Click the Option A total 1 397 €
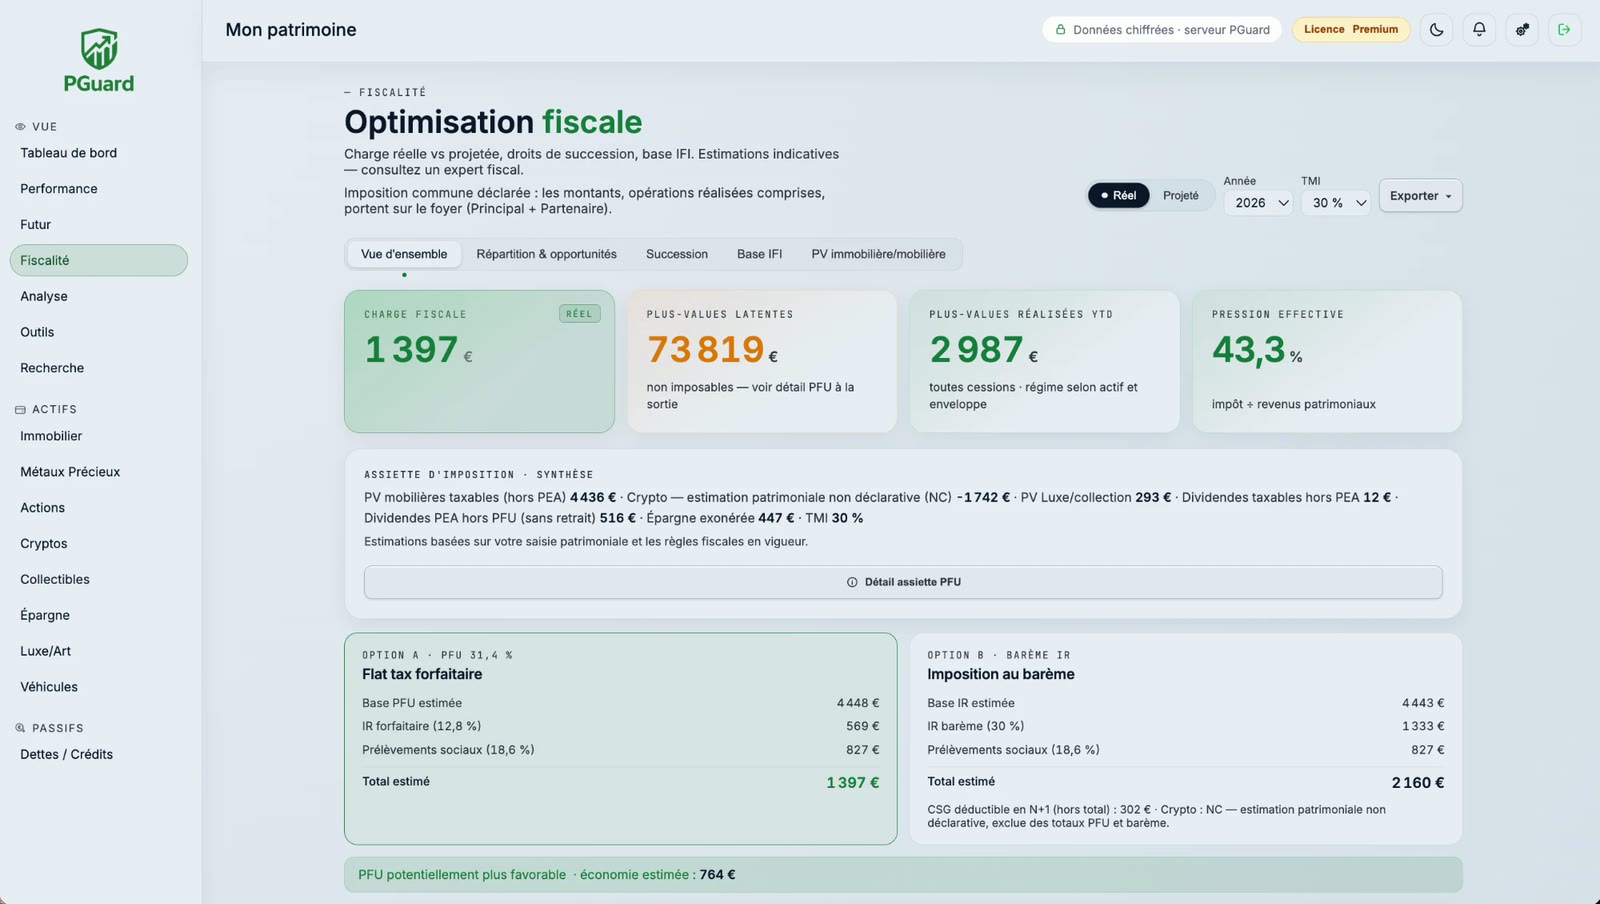1600x904 pixels. tap(852, 783)
